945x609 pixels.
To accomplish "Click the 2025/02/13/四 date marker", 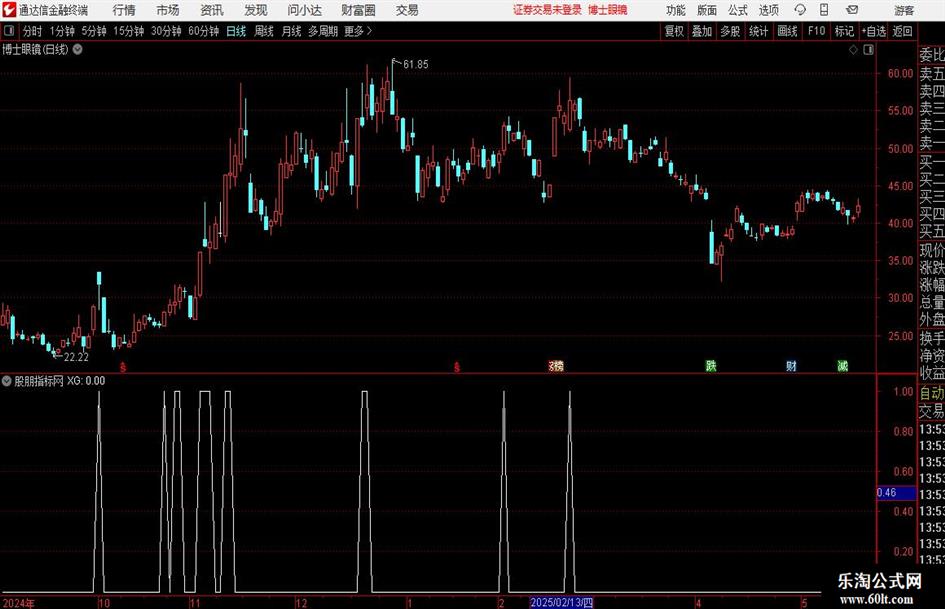I will coord(562,602).
